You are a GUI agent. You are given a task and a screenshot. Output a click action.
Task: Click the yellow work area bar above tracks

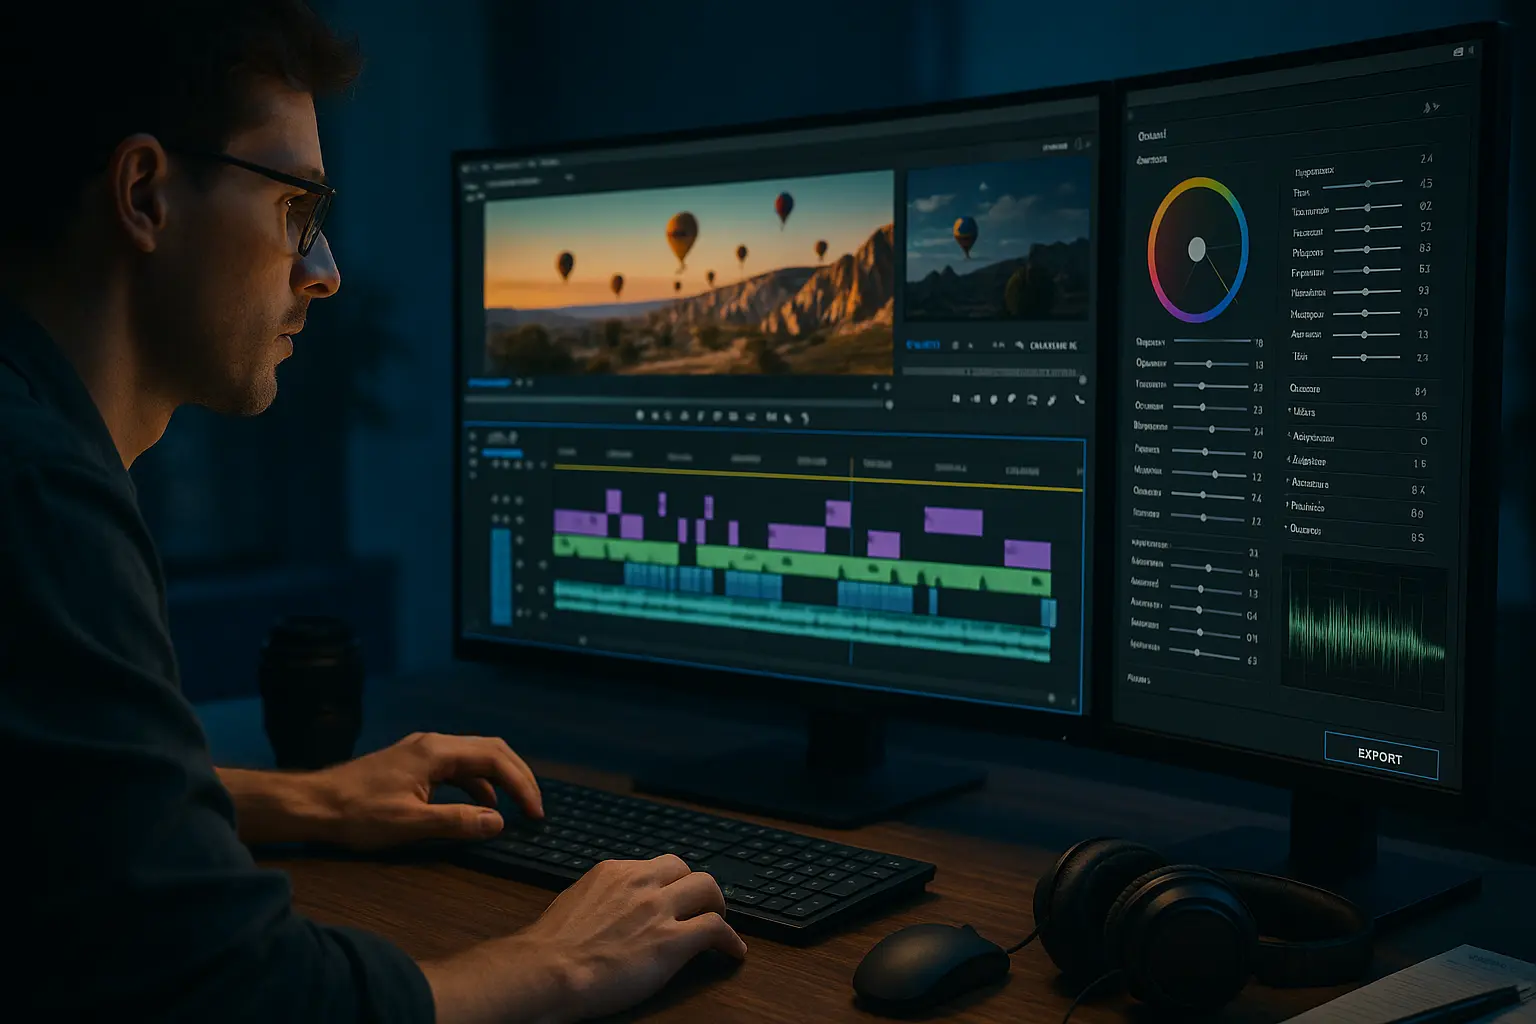(818, 478)
